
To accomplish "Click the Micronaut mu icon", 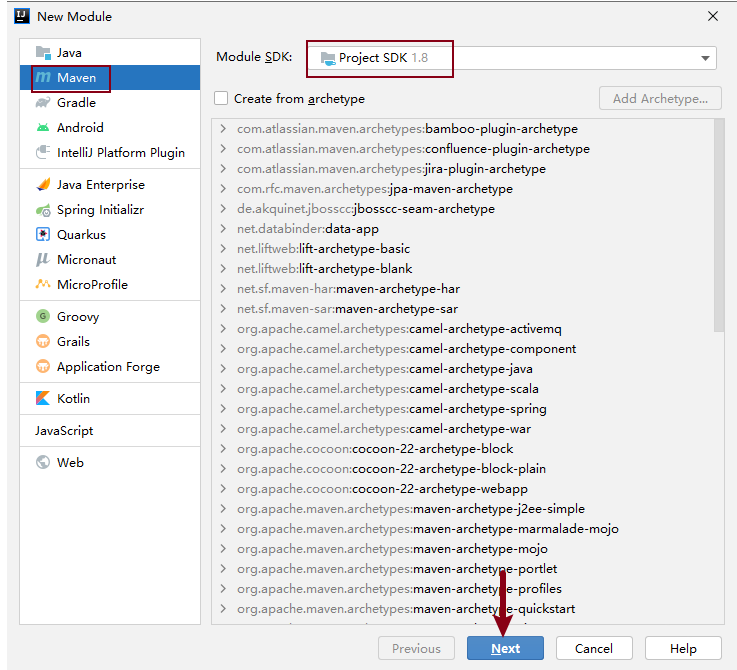I will 43,260.
